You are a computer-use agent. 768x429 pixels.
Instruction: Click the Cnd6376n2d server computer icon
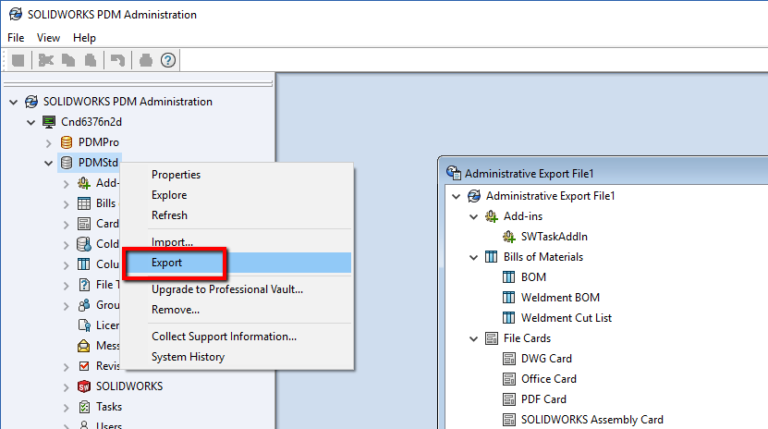48,122
